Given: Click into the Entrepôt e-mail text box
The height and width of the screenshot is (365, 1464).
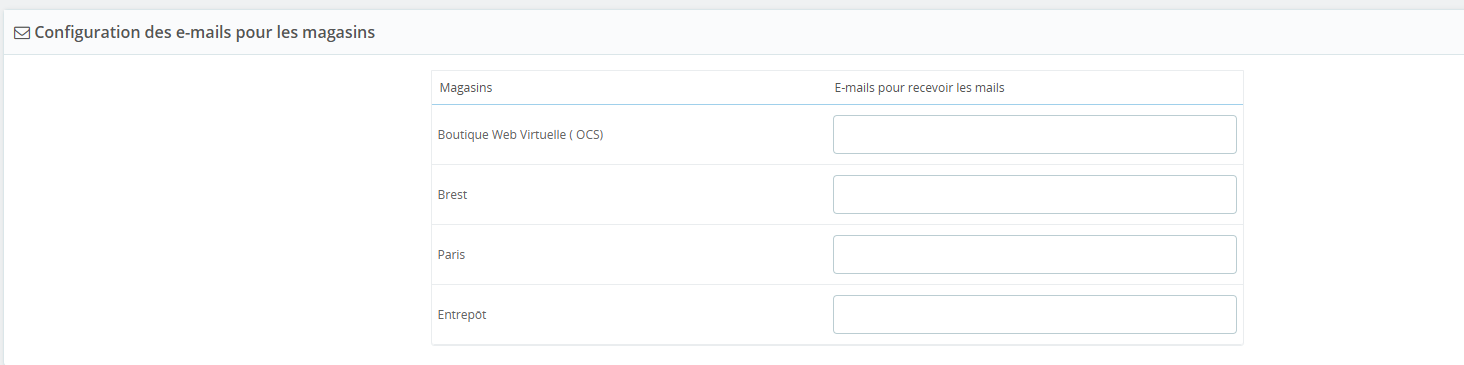Looking at the screenshot, I should pyautogui.click(x=1035, y=314).
